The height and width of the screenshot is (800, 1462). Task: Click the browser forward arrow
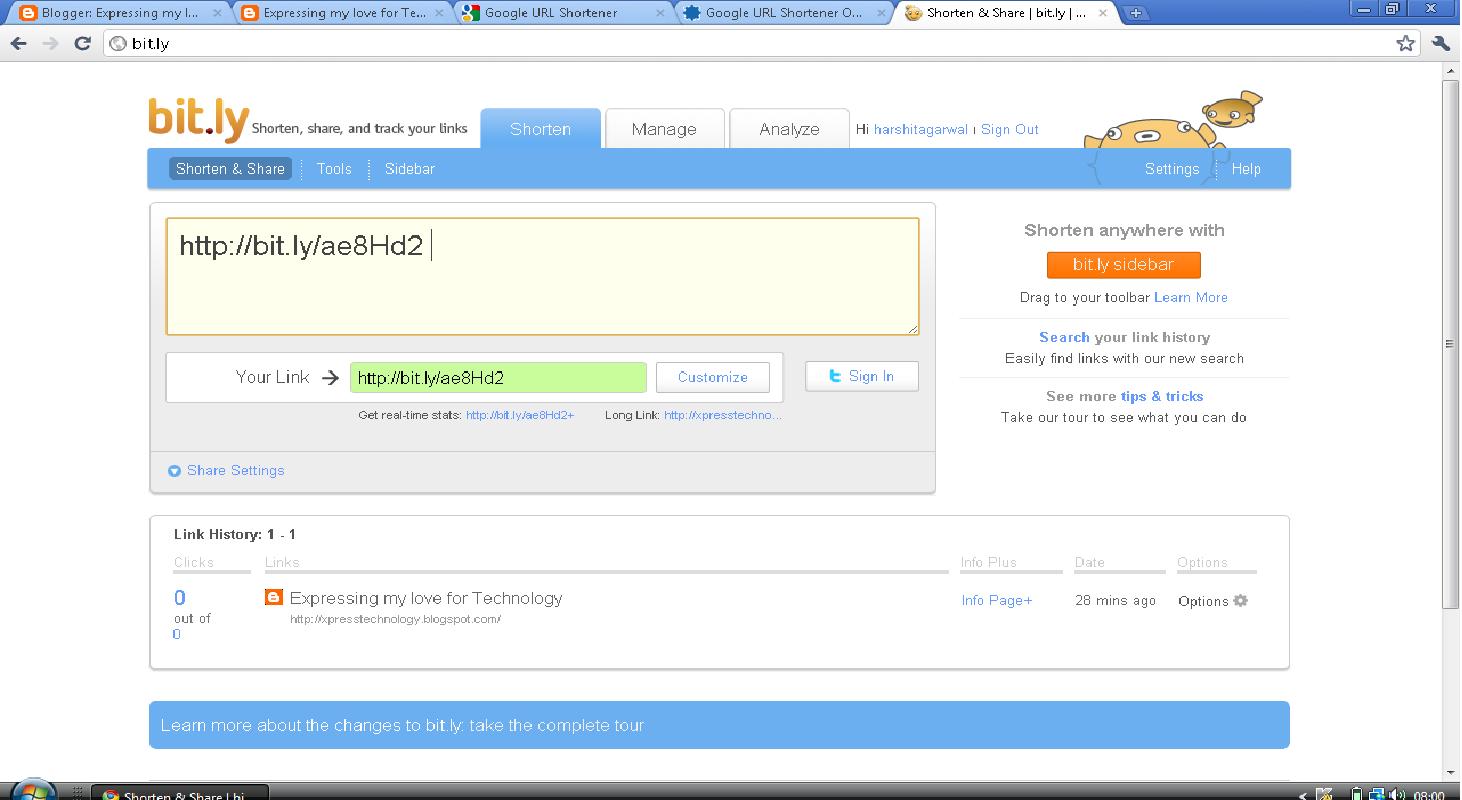50,44
